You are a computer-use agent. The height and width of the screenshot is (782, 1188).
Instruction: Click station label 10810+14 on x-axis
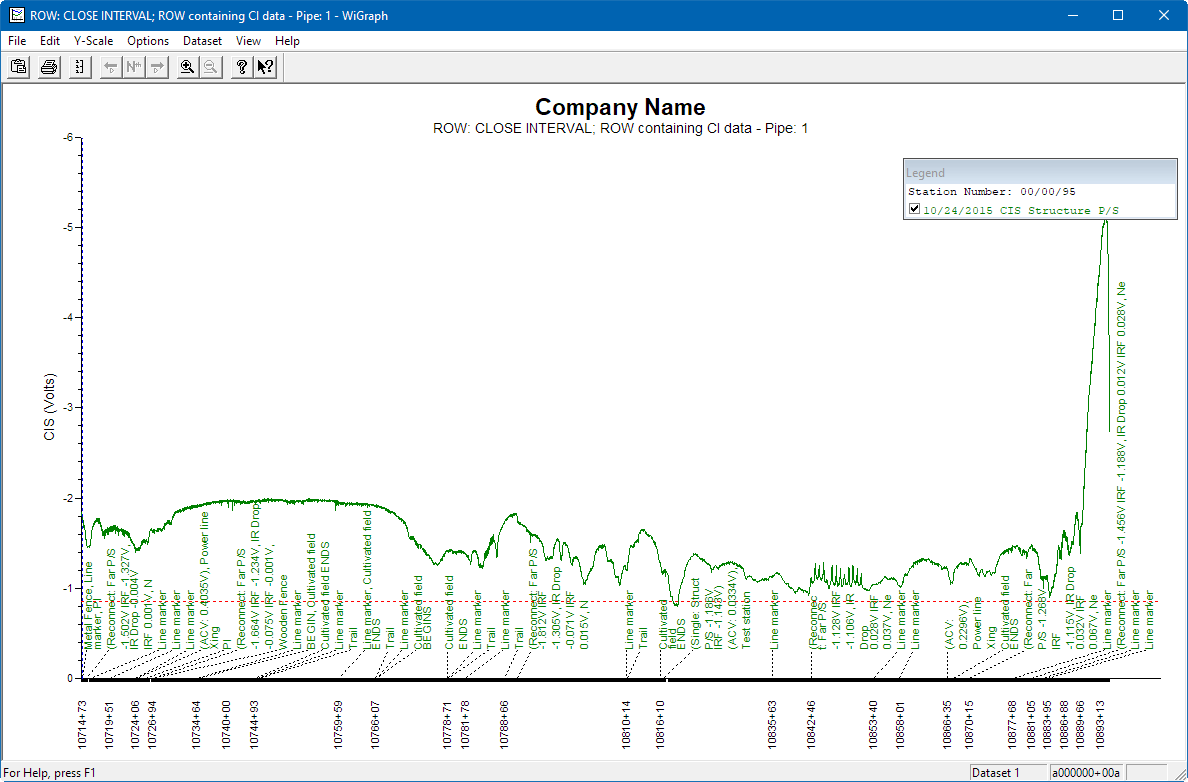click(x=626, y=724)
